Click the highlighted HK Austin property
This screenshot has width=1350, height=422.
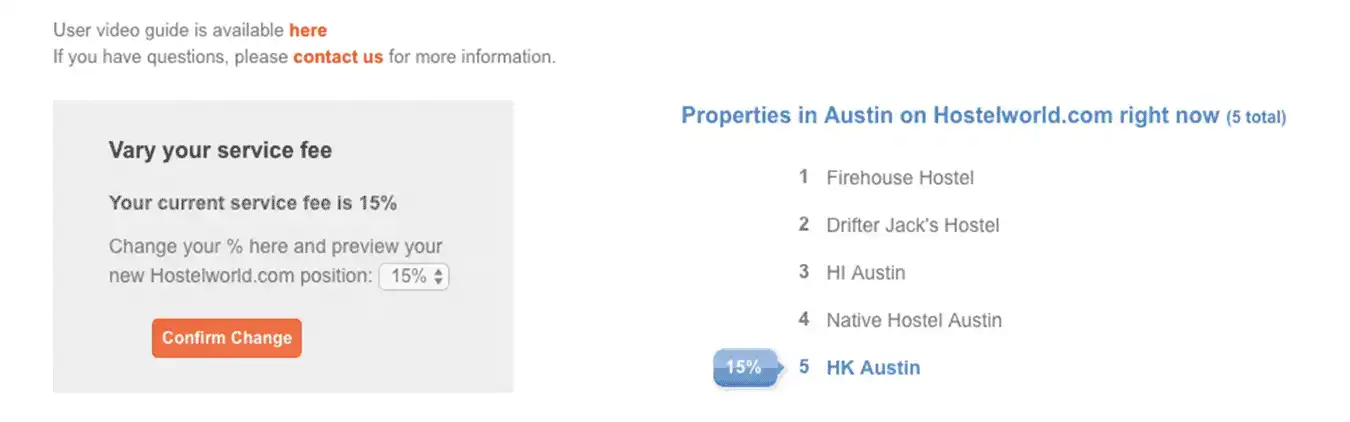[873, 368]
